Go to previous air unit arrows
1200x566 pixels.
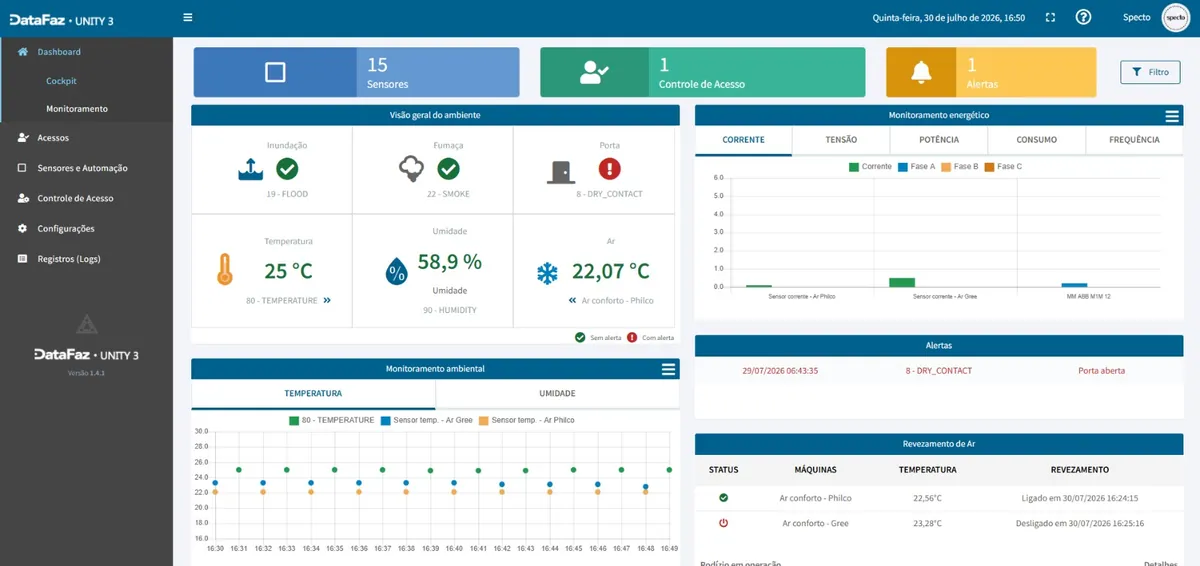[572, 300]
